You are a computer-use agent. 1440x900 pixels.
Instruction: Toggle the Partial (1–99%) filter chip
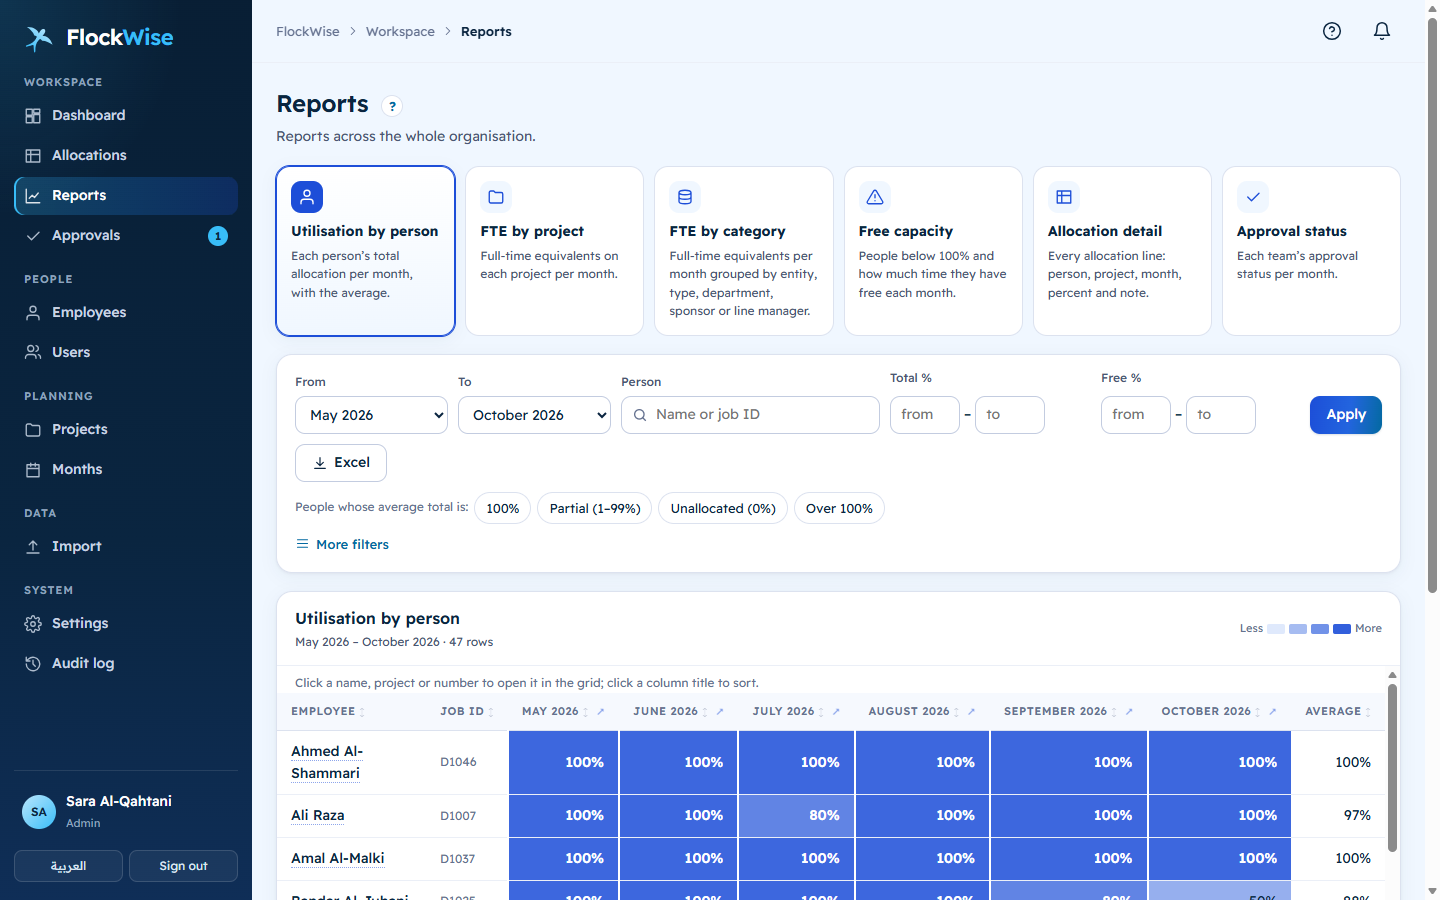click(x=595, y=509)
